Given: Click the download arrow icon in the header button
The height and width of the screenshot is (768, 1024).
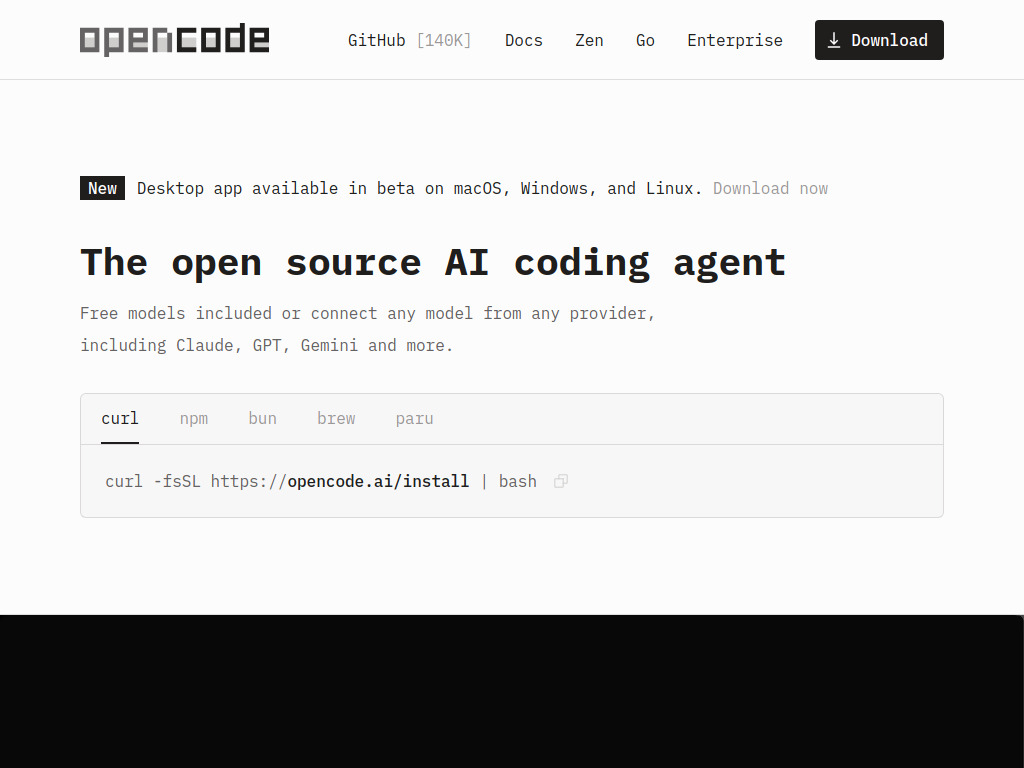Looking at the screenshot, I should 834,40.
